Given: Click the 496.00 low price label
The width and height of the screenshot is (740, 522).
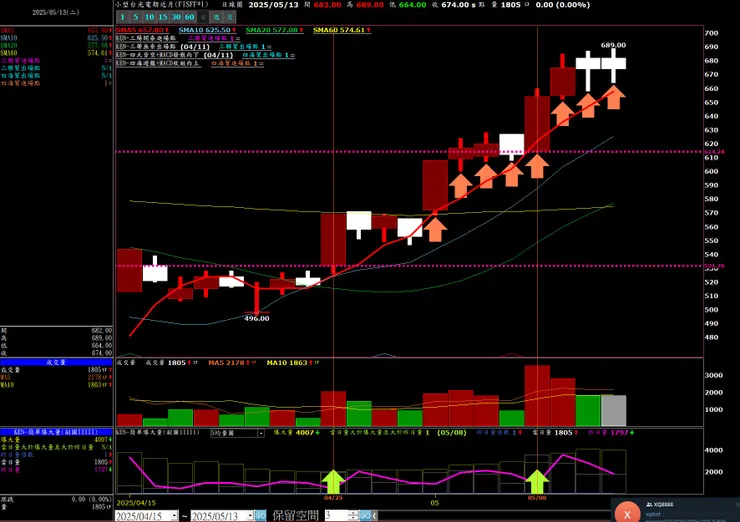Looking at the screenshot, I should (x=257, y=319).
